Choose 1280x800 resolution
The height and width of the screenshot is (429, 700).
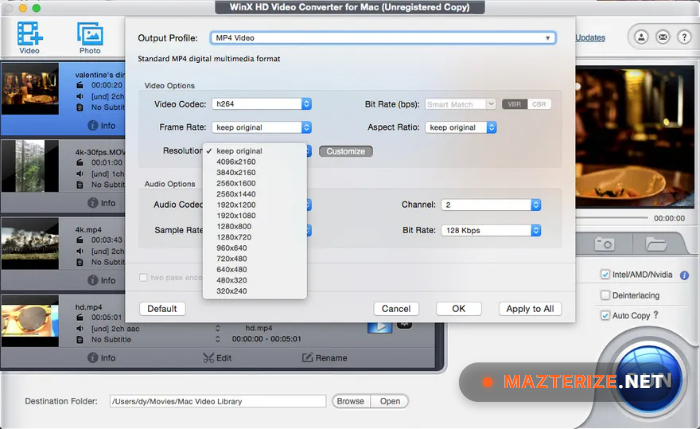tap(254, 226)
